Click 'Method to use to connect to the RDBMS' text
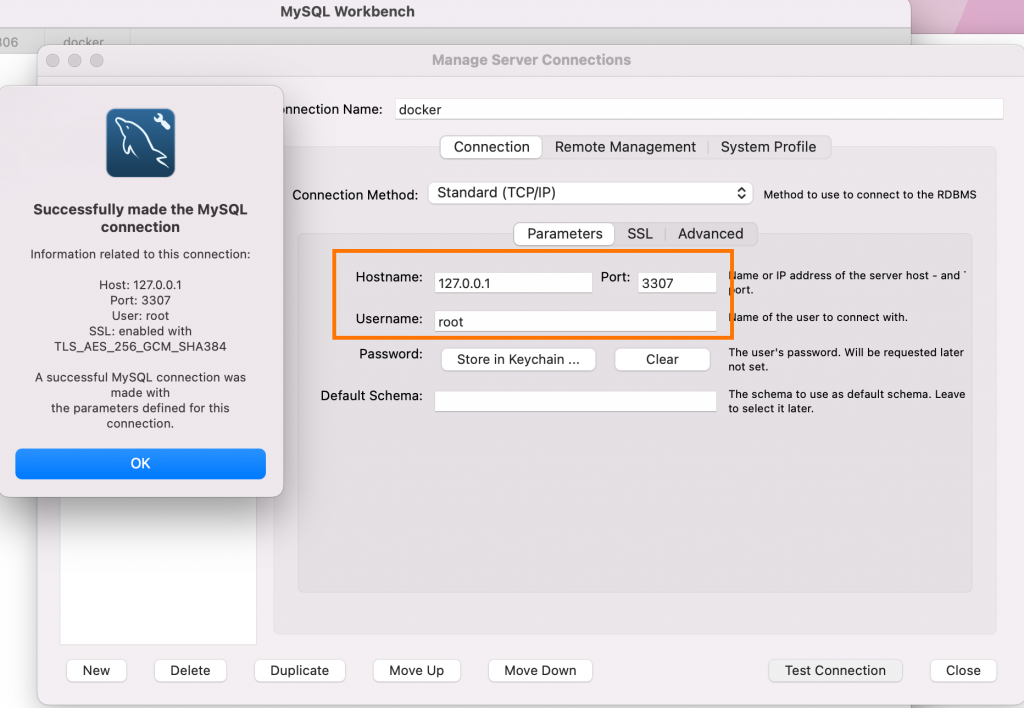Screen dimensions: 1024x708 [x=870, y=195]
